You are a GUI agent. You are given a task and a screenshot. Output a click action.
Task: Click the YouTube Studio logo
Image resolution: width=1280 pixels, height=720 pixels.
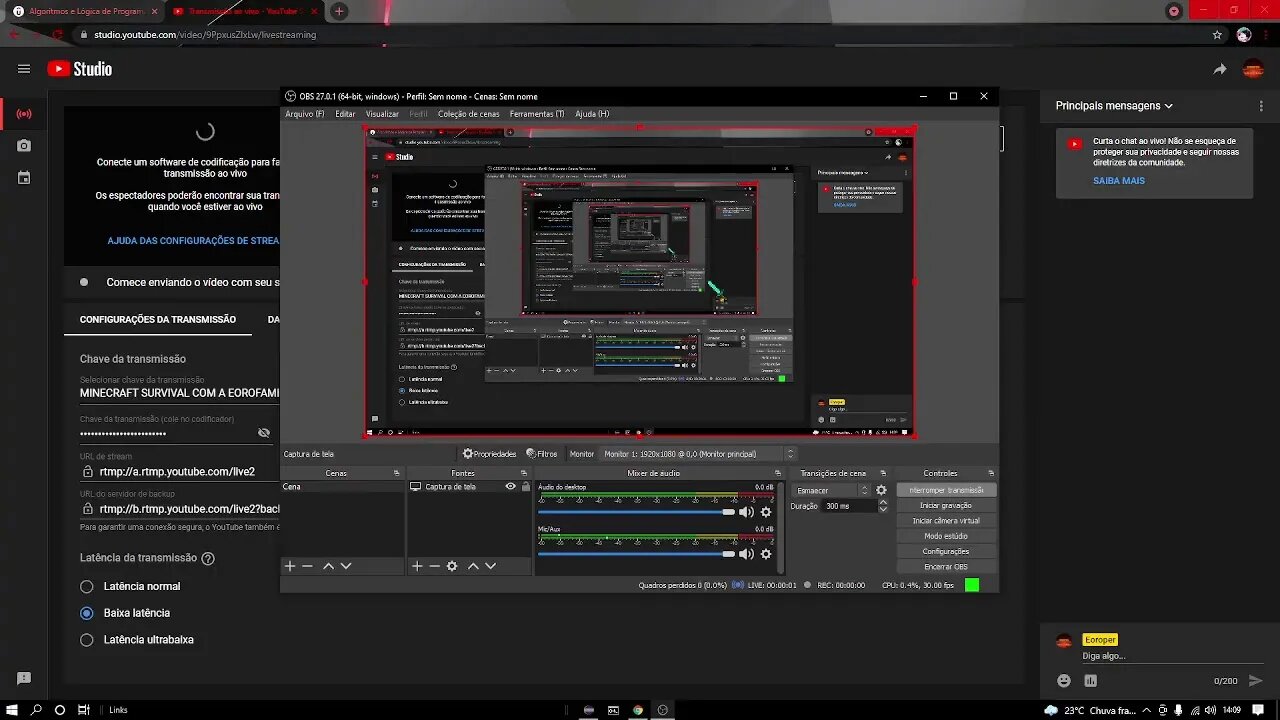pos(80,69)
